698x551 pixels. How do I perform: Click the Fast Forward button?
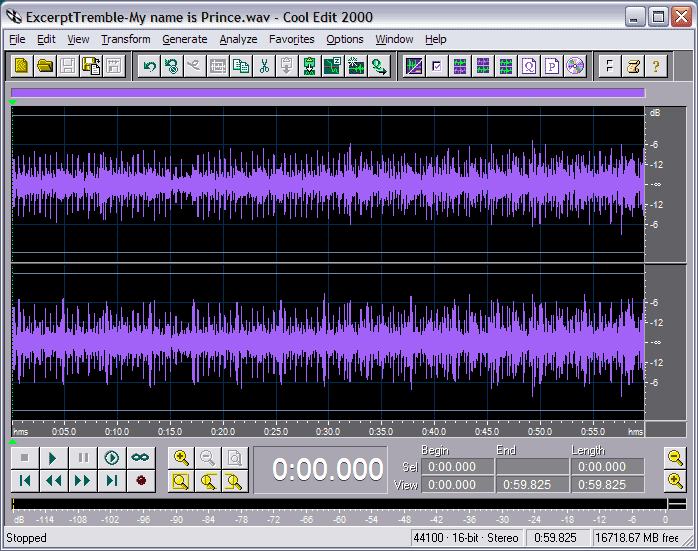click(x=83, y=481)
